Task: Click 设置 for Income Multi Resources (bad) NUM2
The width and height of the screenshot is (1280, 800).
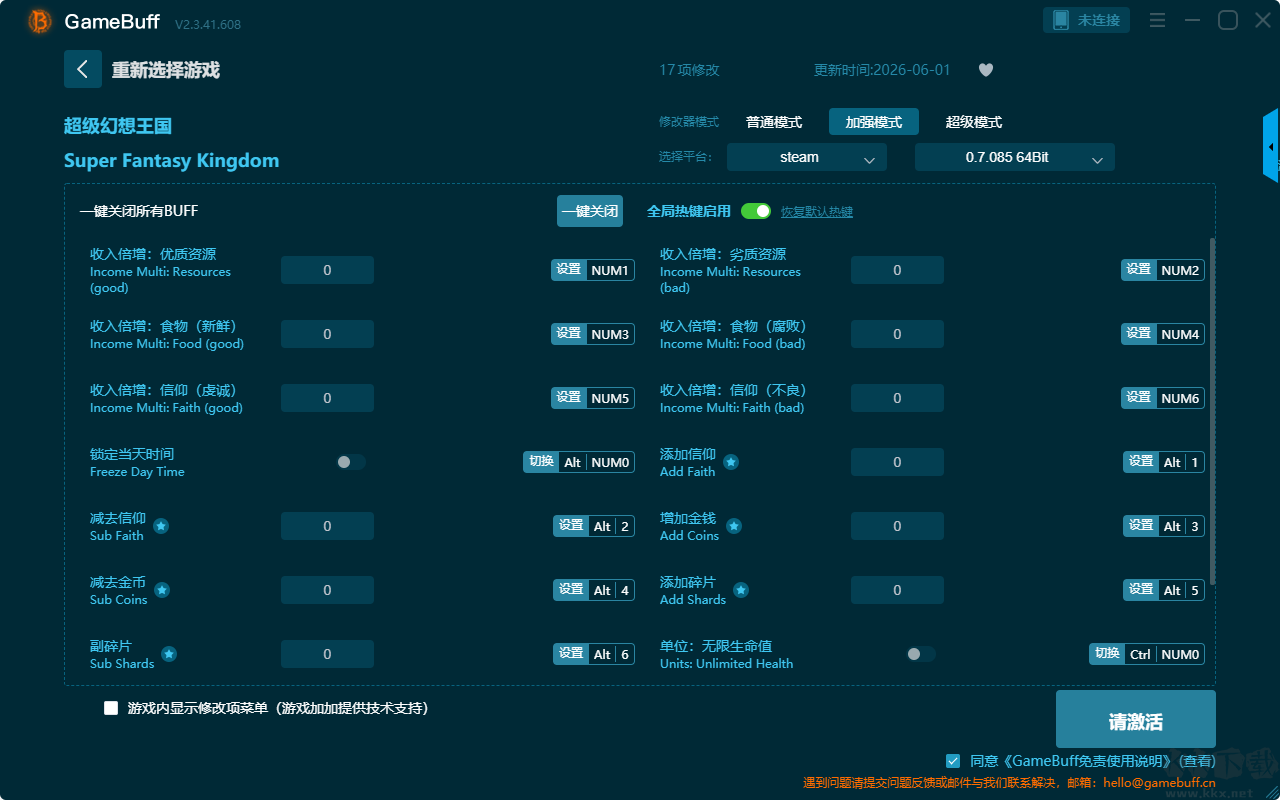Action: point(1139,270)
